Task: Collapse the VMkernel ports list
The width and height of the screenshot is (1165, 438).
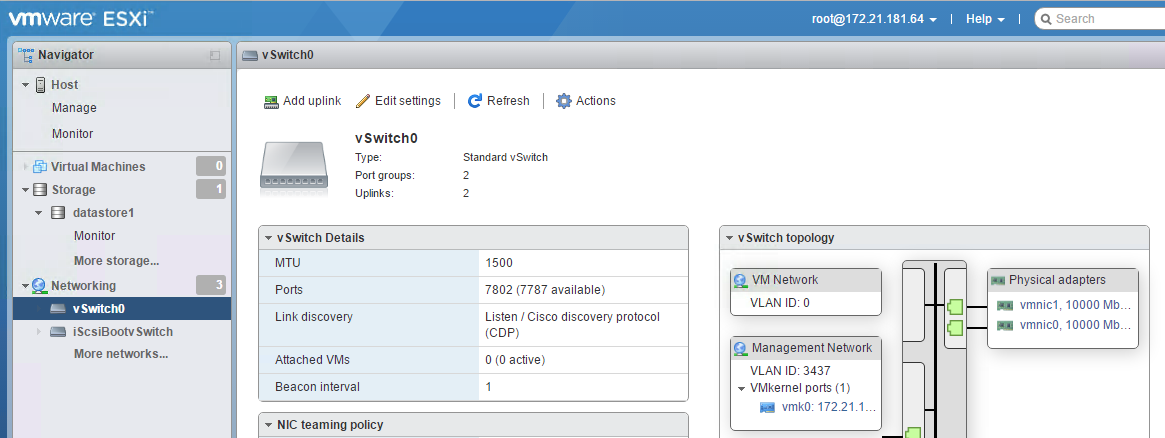Action: tap(741, 388)
